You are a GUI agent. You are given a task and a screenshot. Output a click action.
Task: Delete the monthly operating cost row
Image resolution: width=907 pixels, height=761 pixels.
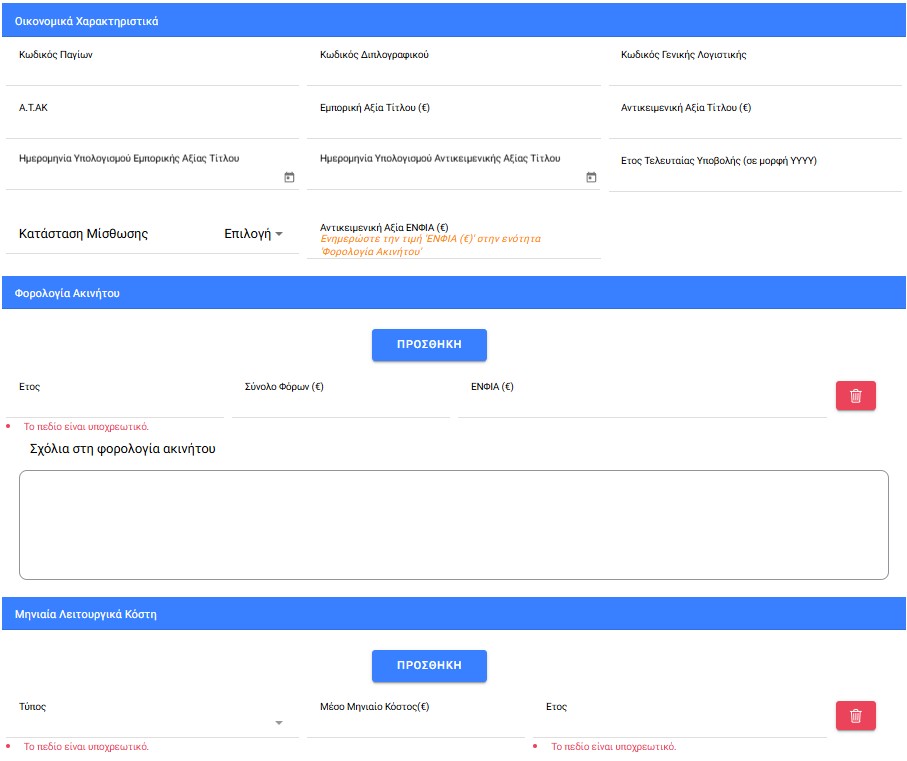coord(855,716)
